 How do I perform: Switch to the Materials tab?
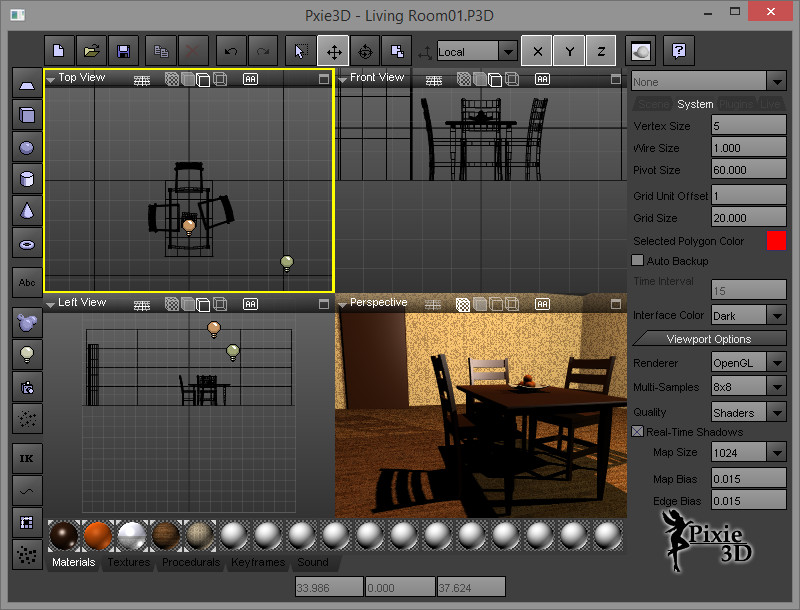73,562
